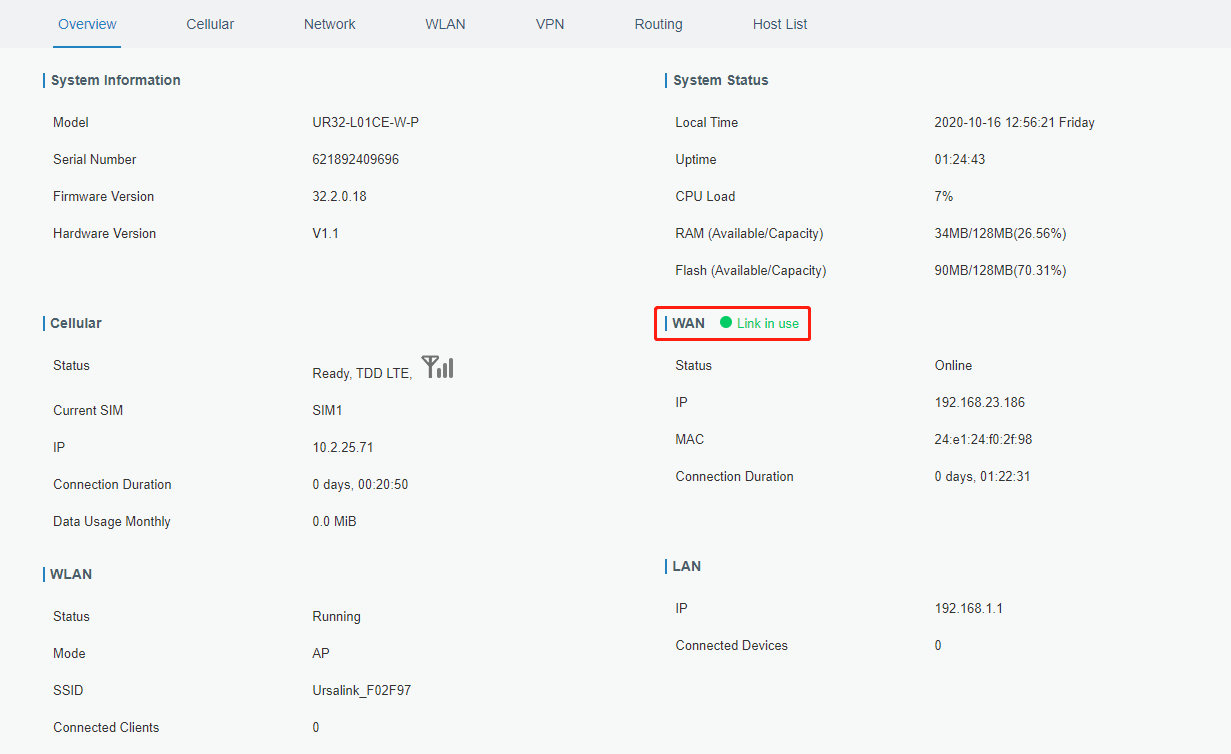Screen dimensions: 1231x754
Task: Click the System Status section heading
Action: 721,80
